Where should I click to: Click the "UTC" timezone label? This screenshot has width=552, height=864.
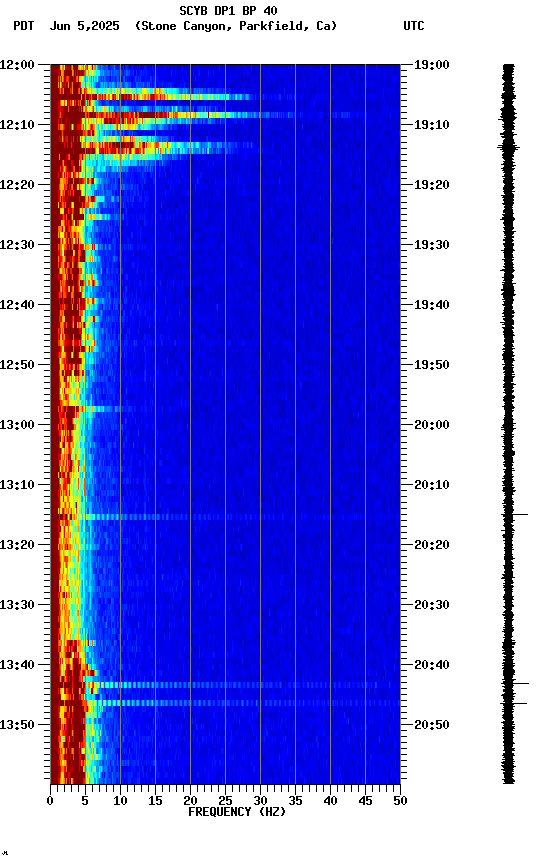point(414,26)
